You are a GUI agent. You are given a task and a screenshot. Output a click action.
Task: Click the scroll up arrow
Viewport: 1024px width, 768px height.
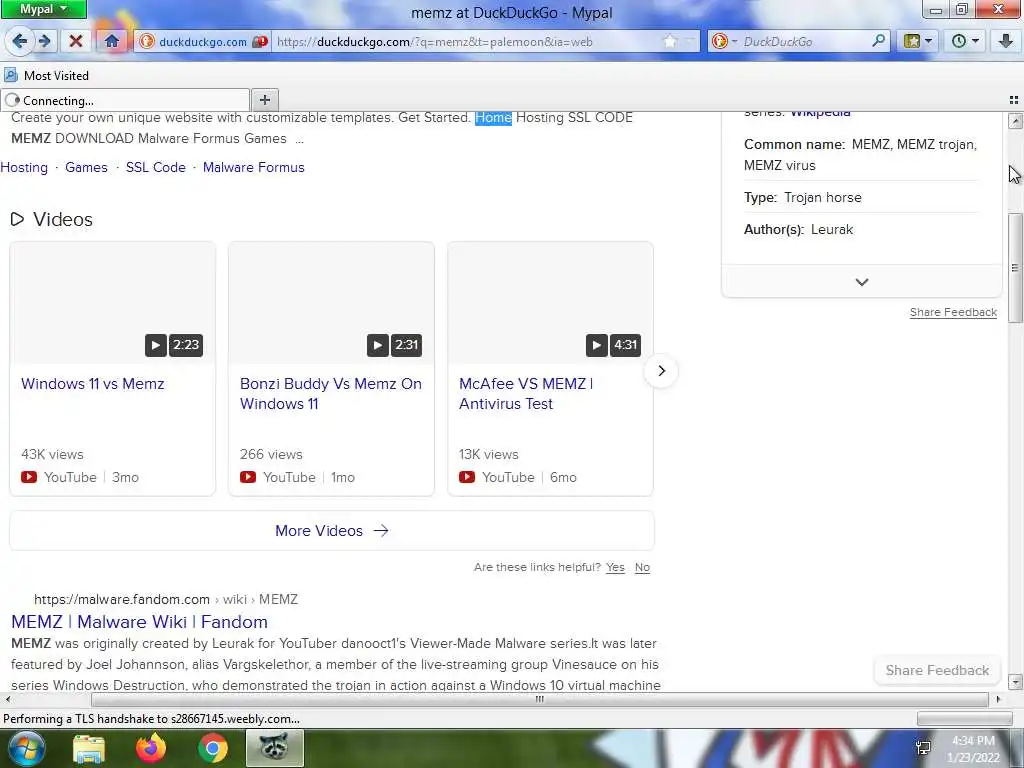1015,120
